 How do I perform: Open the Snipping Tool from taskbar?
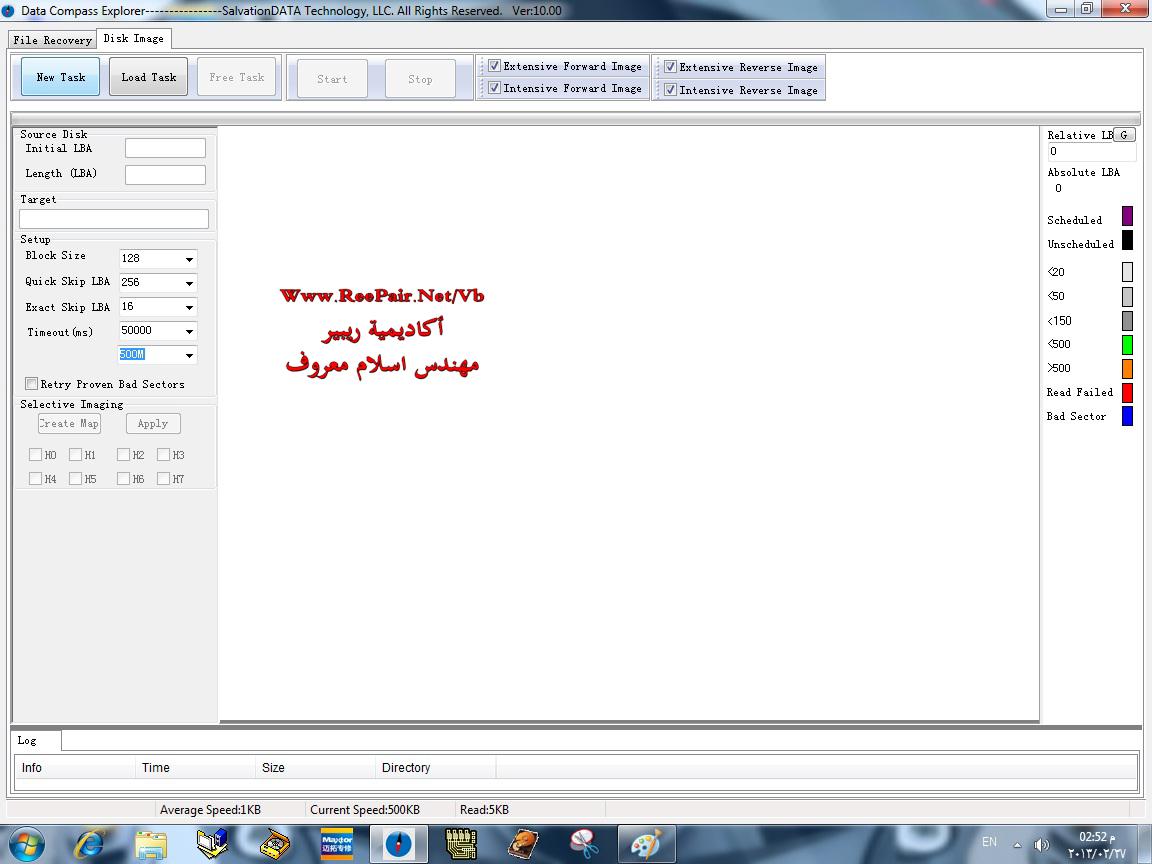pyautogui.click(x=584, y=844)
